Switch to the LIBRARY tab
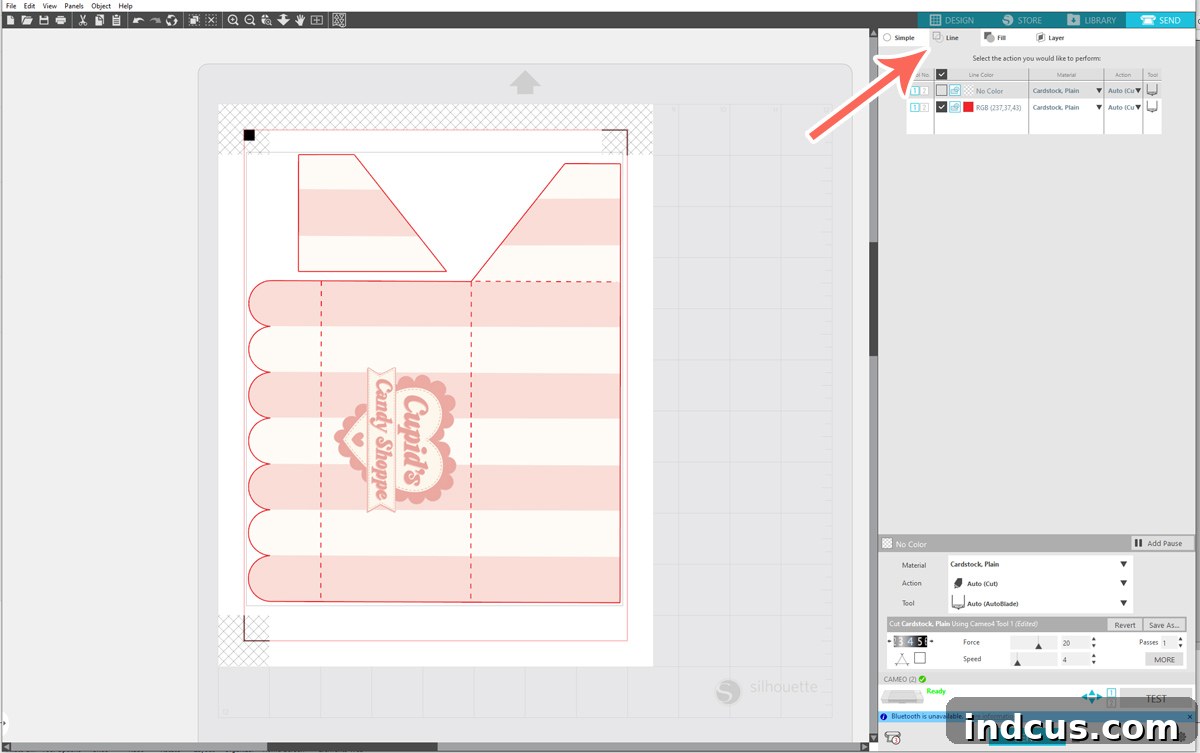 [x=1091, y=20]
